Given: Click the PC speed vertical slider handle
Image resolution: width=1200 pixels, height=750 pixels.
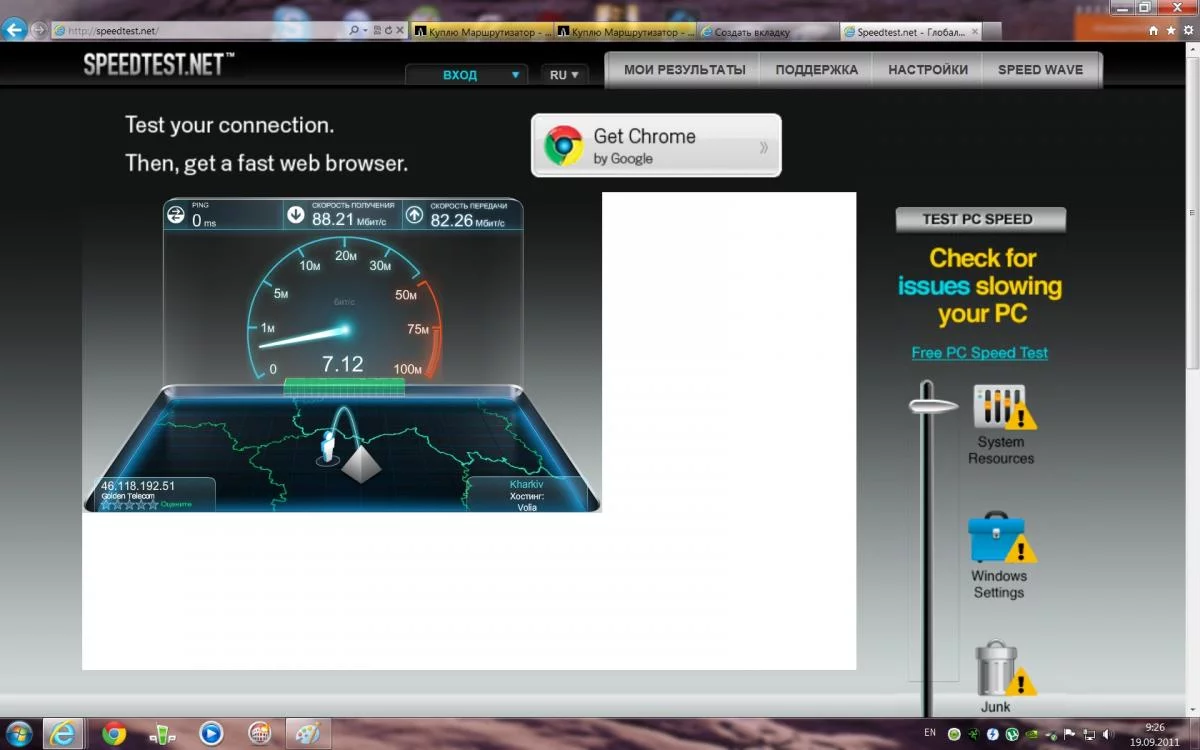Looking at the screenshot, I should tap(933, 405).
